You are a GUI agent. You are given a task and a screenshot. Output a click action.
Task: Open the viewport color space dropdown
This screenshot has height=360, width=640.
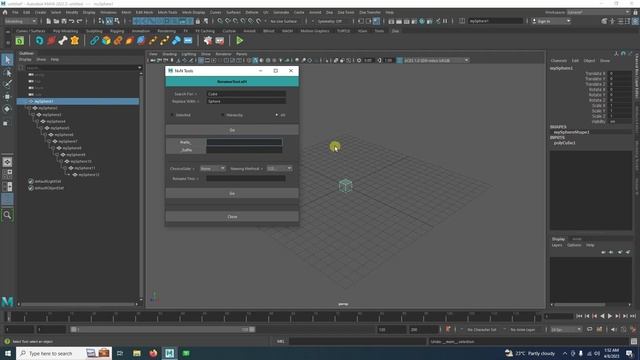coord(436,60)
